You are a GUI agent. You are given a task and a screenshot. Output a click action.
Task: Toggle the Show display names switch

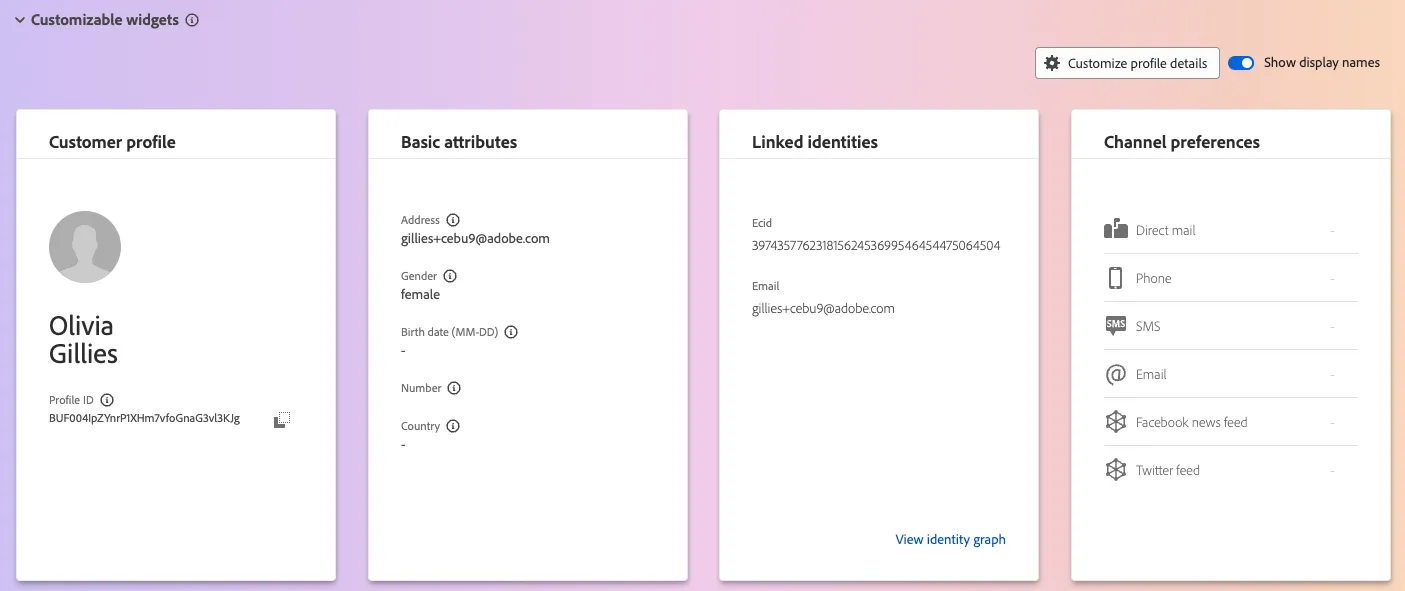1241,63
